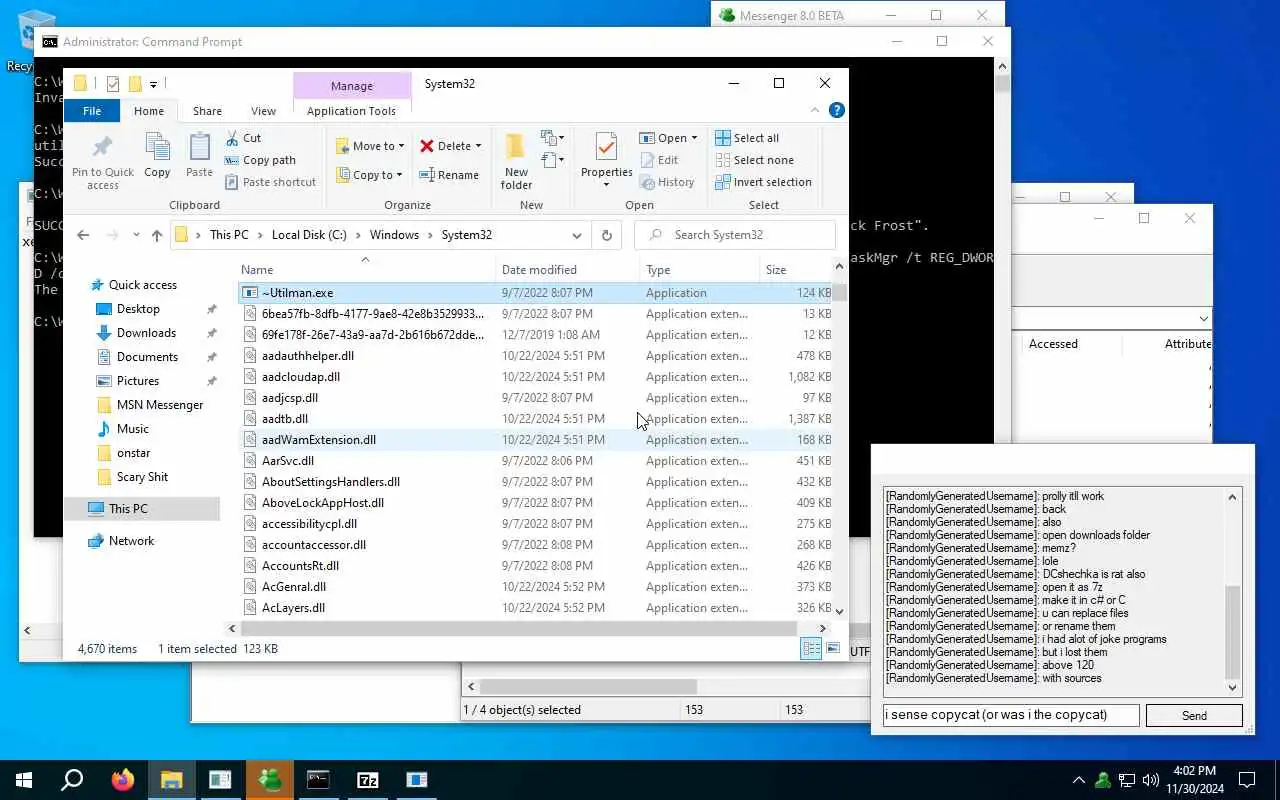1280x800 pixels.
Task: Click Paste shortcut command
Action: point(270,182)
